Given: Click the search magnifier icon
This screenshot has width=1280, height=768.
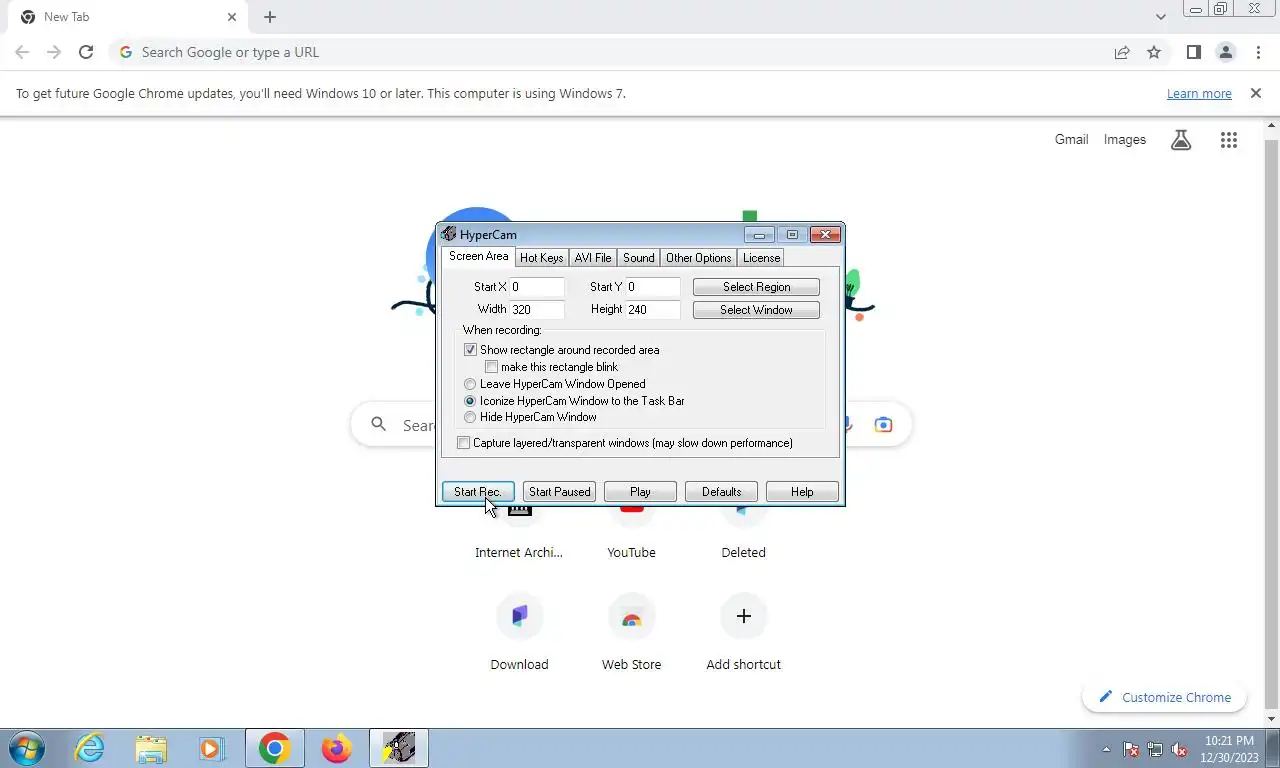Looking at the screenshot, I should (x=378, y=424).
